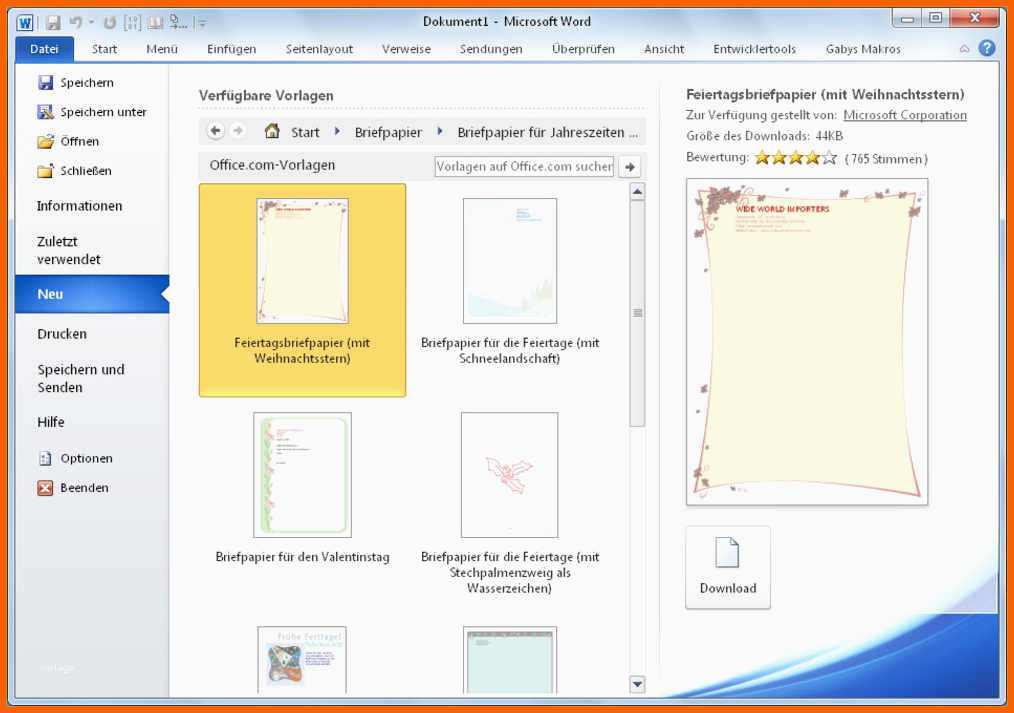Screen dimensions: 1014x713
Task: Click the Öffnen folder icon
Action: (x=45, y=142)
